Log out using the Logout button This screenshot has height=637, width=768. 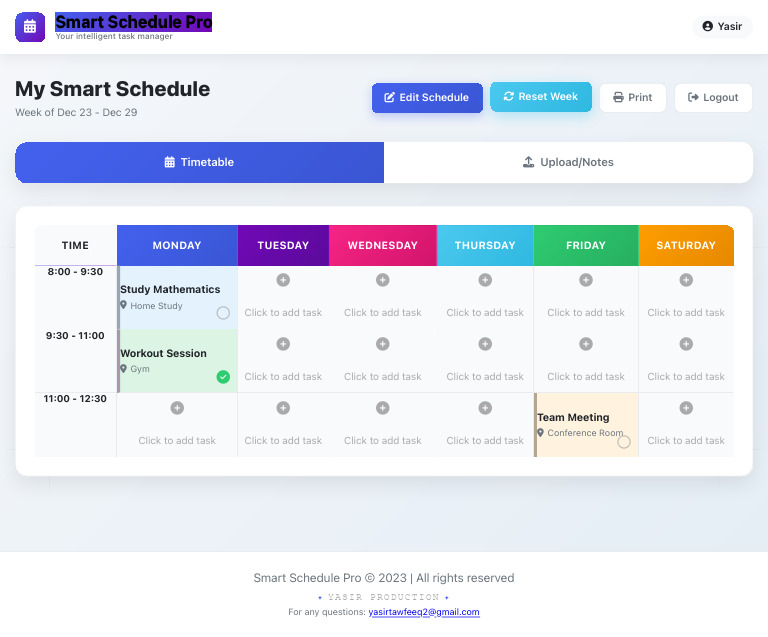[713, 97]
